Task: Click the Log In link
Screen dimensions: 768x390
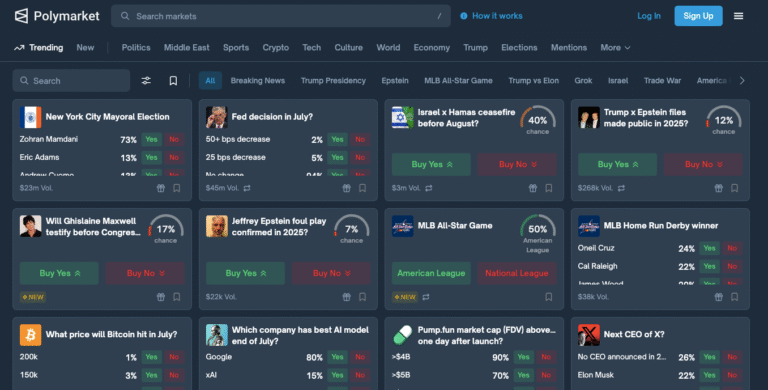Action: (648, 16)
